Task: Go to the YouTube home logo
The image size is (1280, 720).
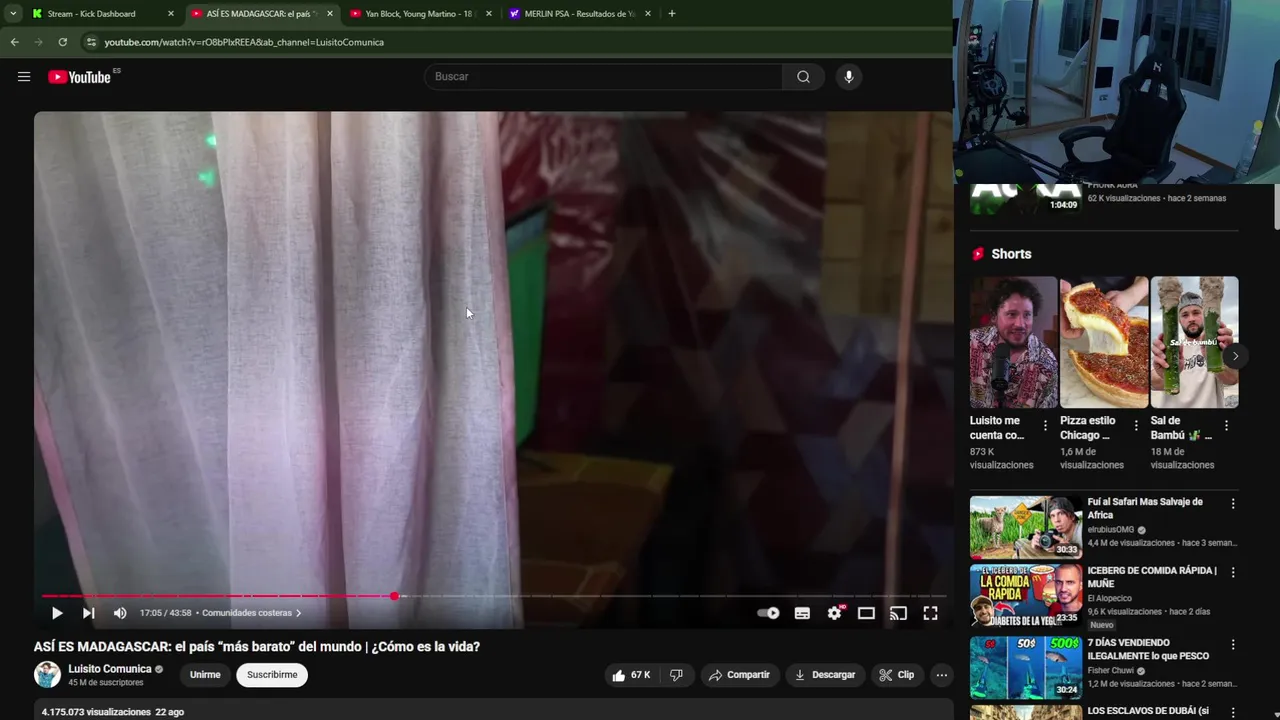Action: 79,77
